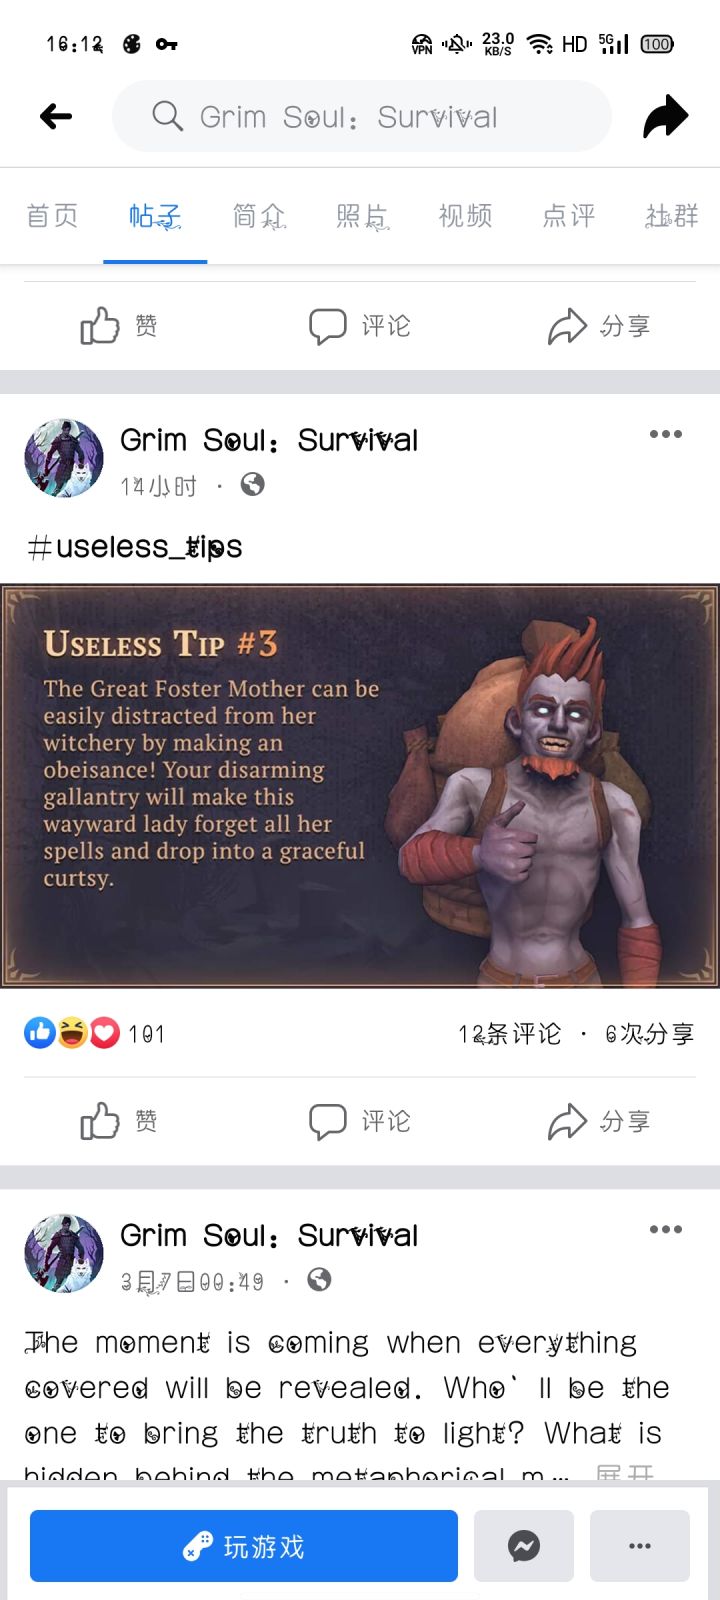
Task: Tap the share arrow in header
Action: click(665, 117)
